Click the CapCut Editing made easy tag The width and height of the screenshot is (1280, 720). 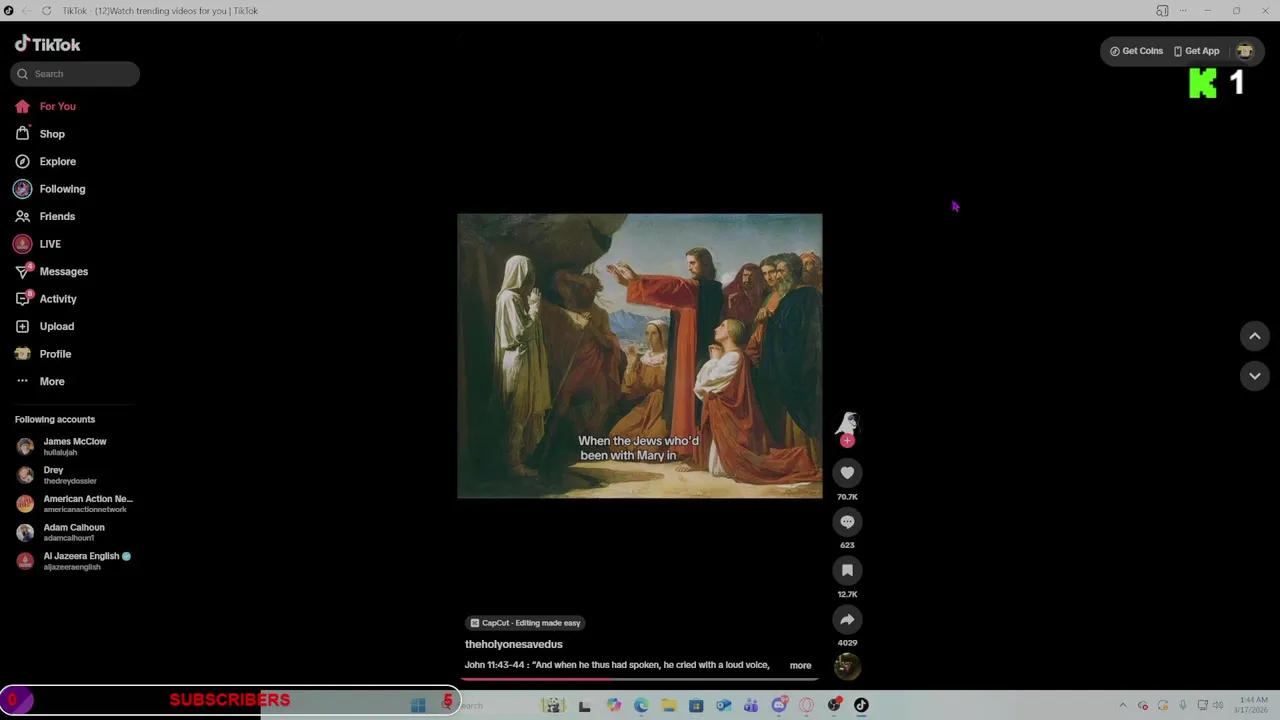525,623
